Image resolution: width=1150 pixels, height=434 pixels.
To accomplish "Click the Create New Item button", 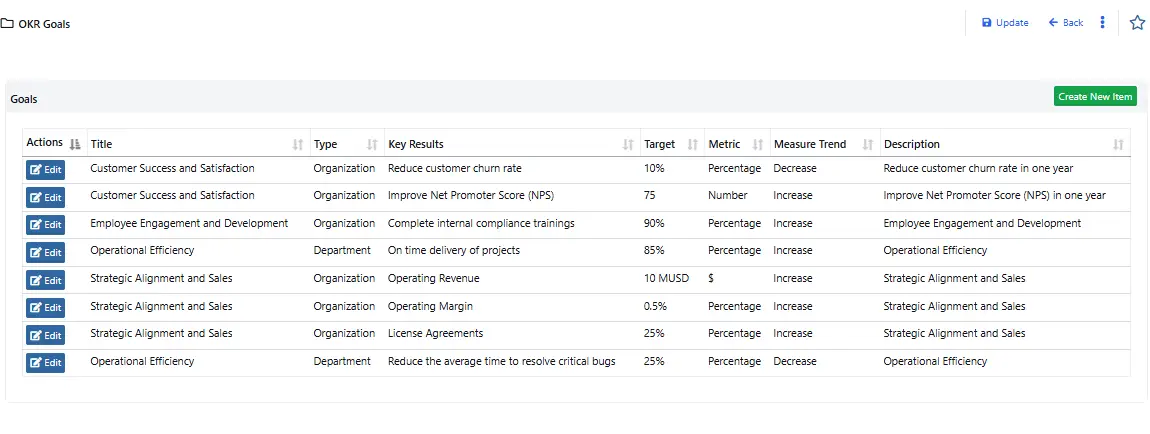I will coord(1095,97).
